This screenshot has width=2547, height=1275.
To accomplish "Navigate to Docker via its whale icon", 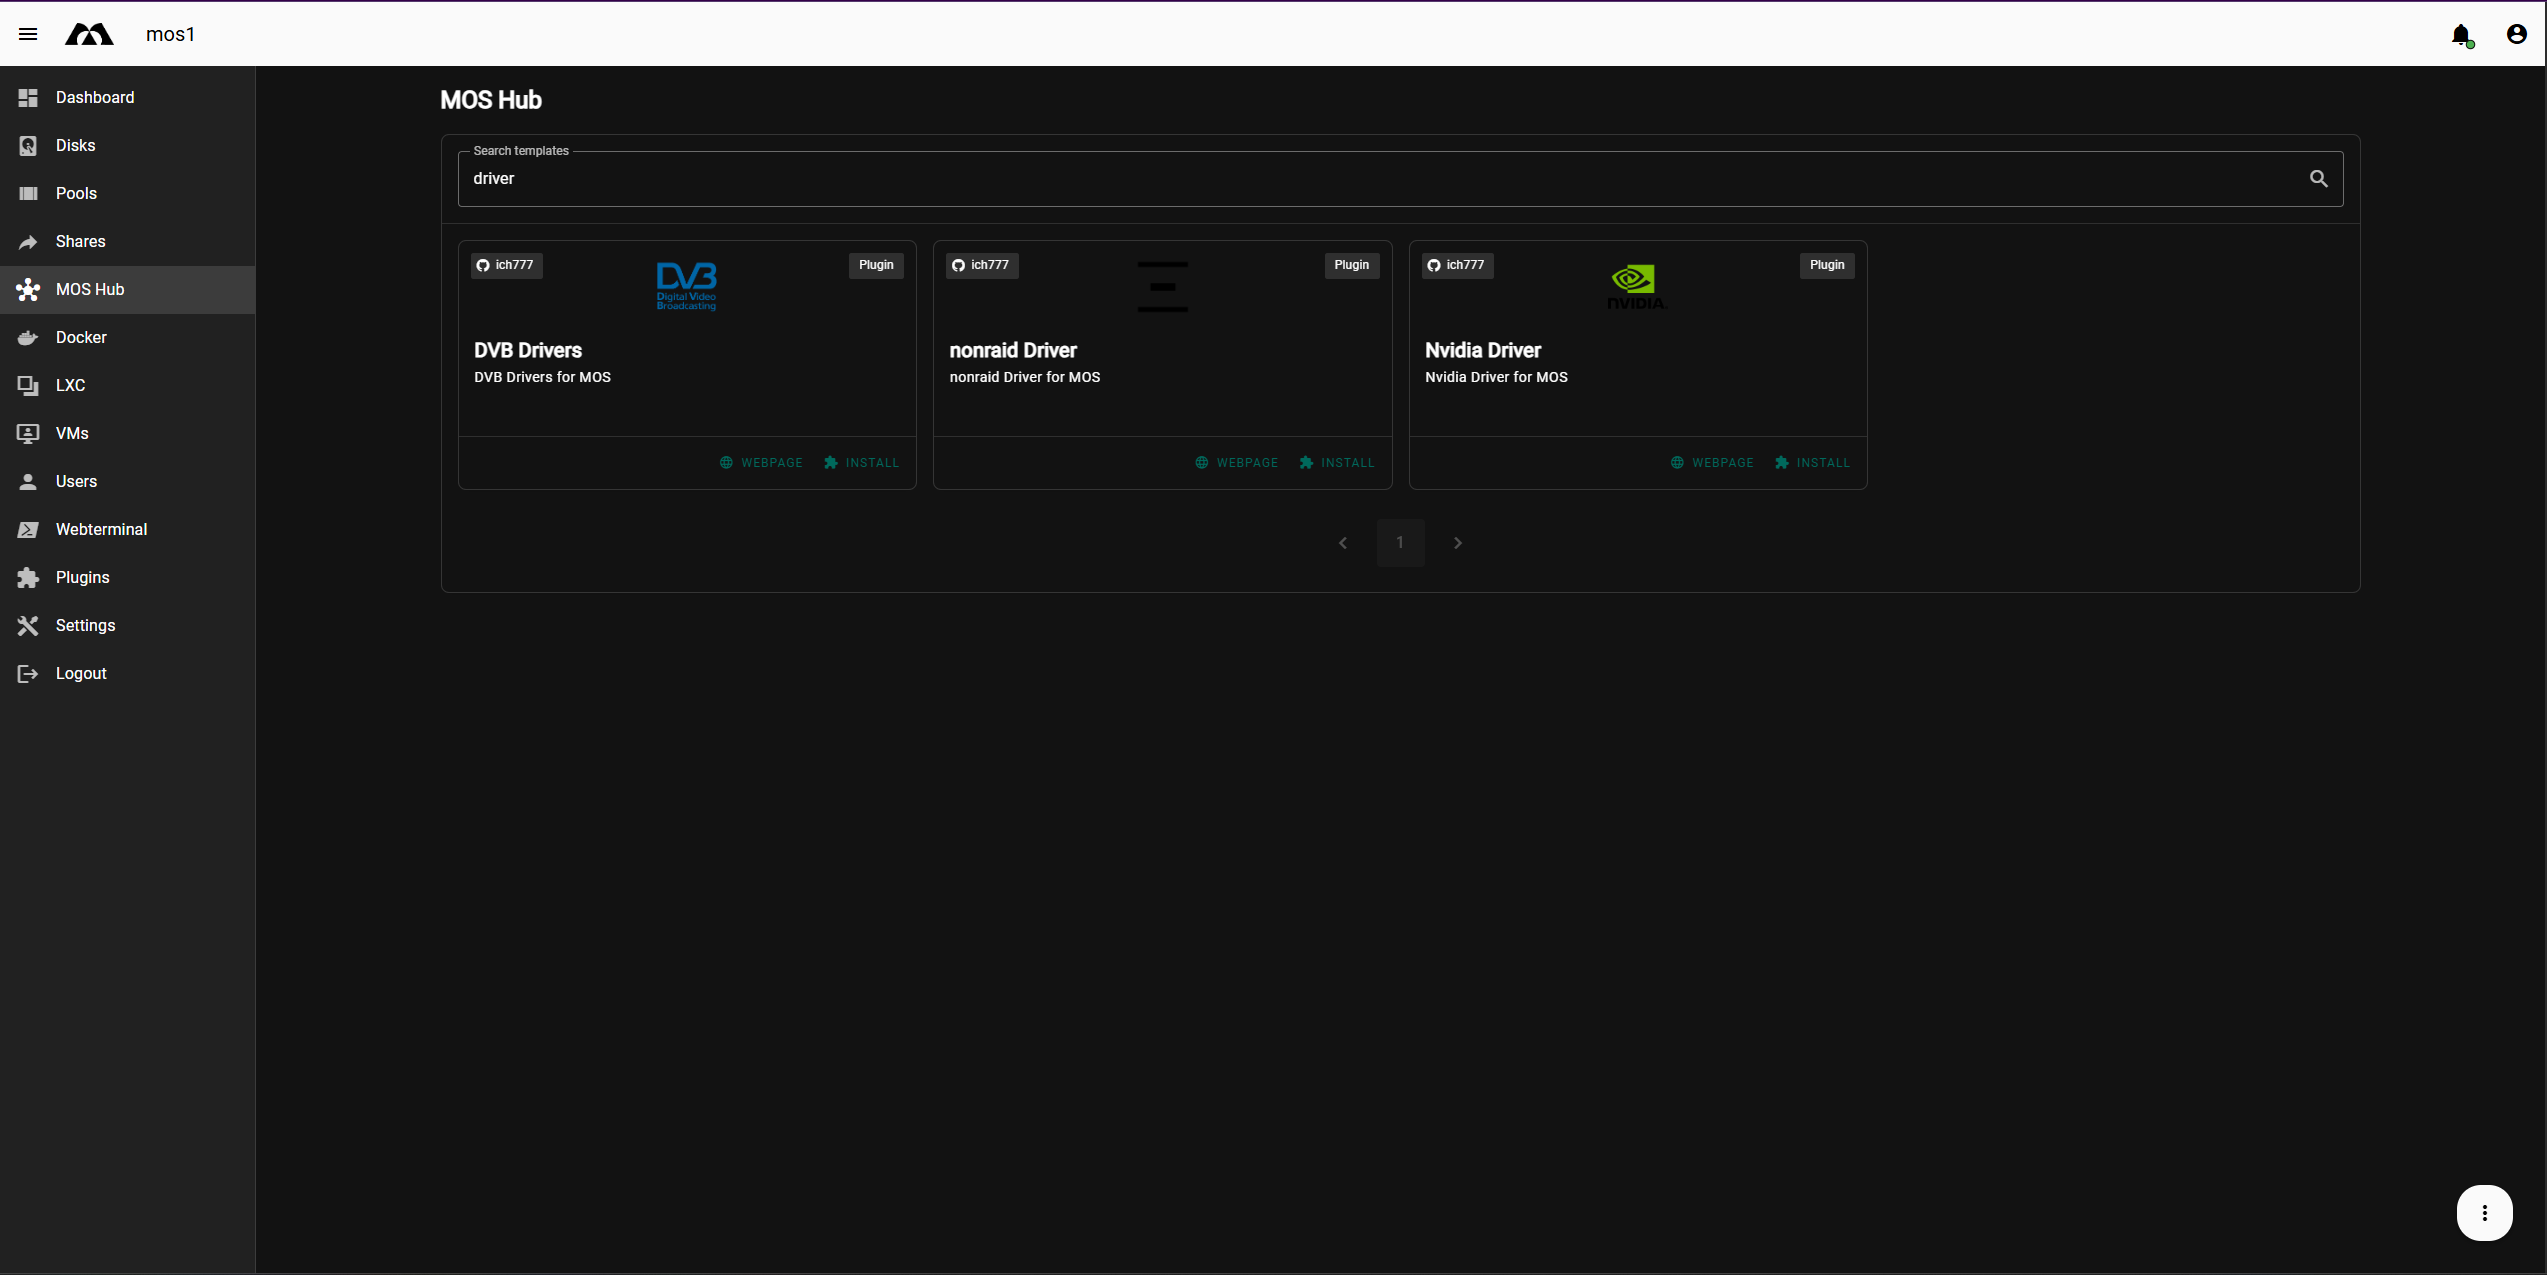I will 28,337.
